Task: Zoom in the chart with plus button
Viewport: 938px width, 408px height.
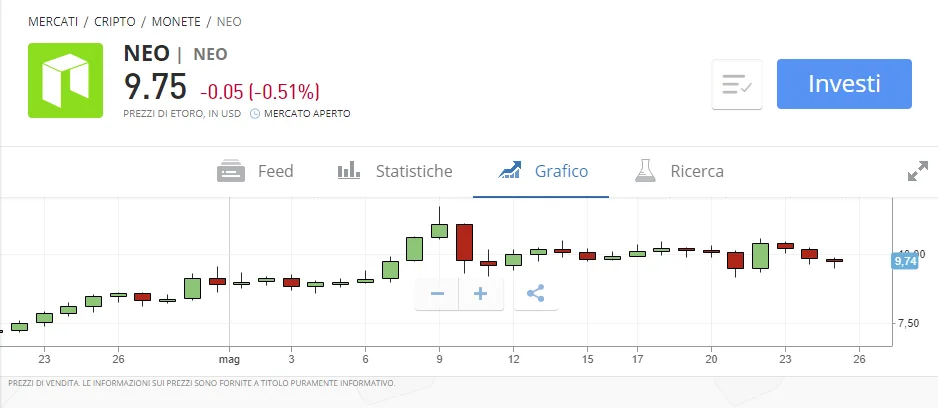Action: point(481,294)
